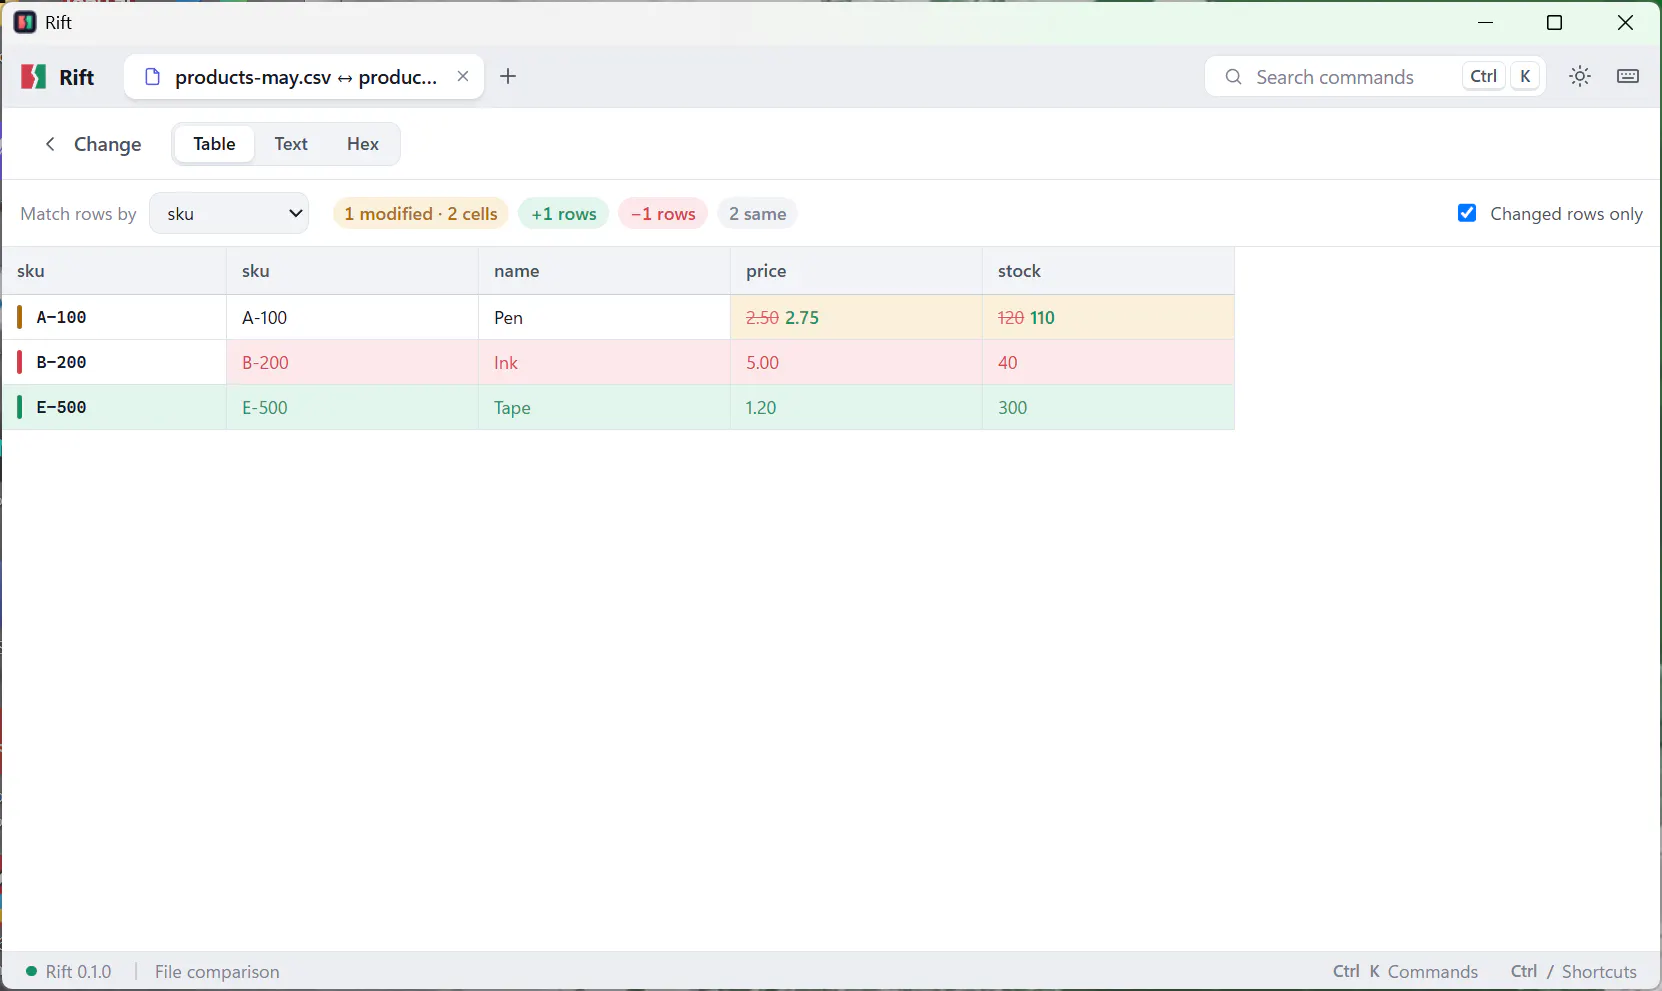Click the name column header
Screen dimensions: 1662x991
[604, 271]
